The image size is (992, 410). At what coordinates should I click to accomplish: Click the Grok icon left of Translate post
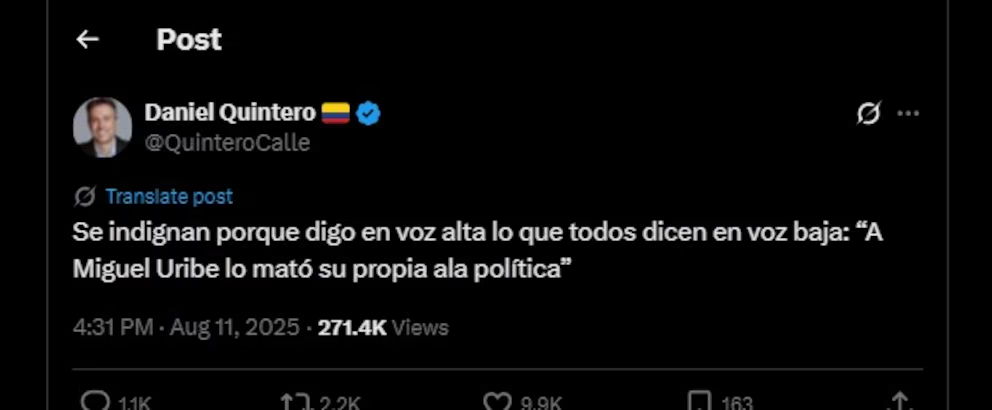point(85,197)
